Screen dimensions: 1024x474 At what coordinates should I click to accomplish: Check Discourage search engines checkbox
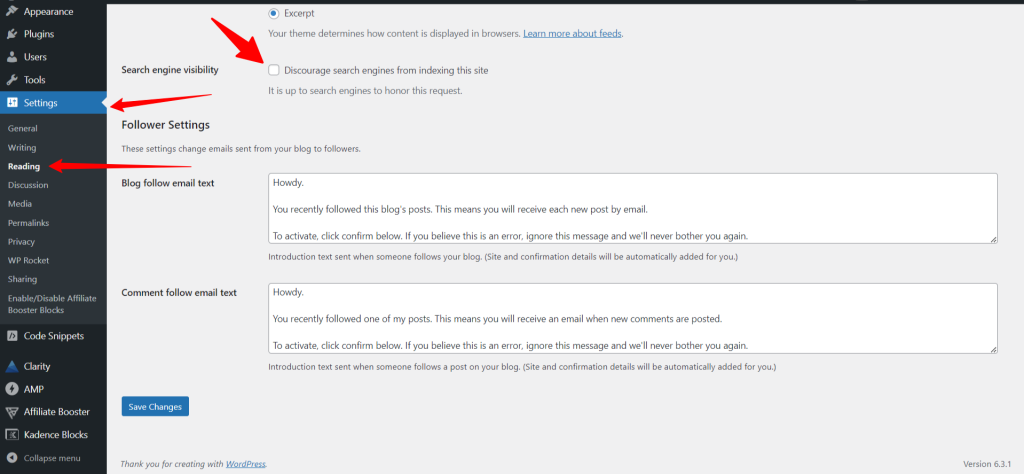pyautogui.click(x=274, y=70)
